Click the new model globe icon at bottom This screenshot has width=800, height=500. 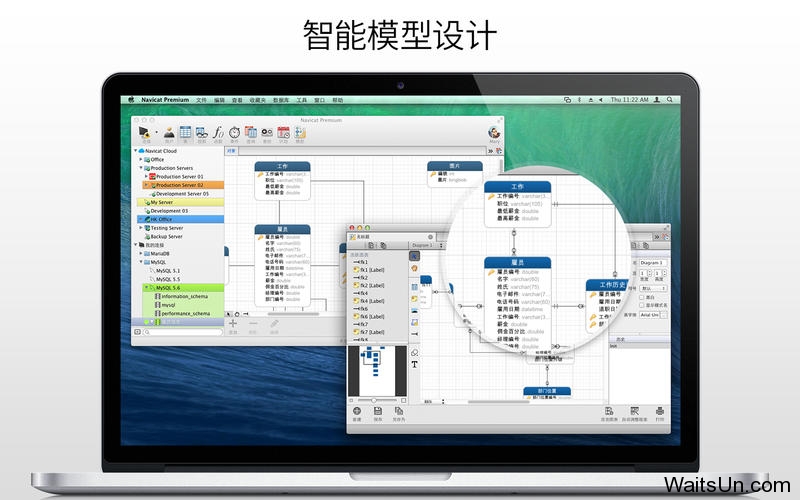[357, 411]
